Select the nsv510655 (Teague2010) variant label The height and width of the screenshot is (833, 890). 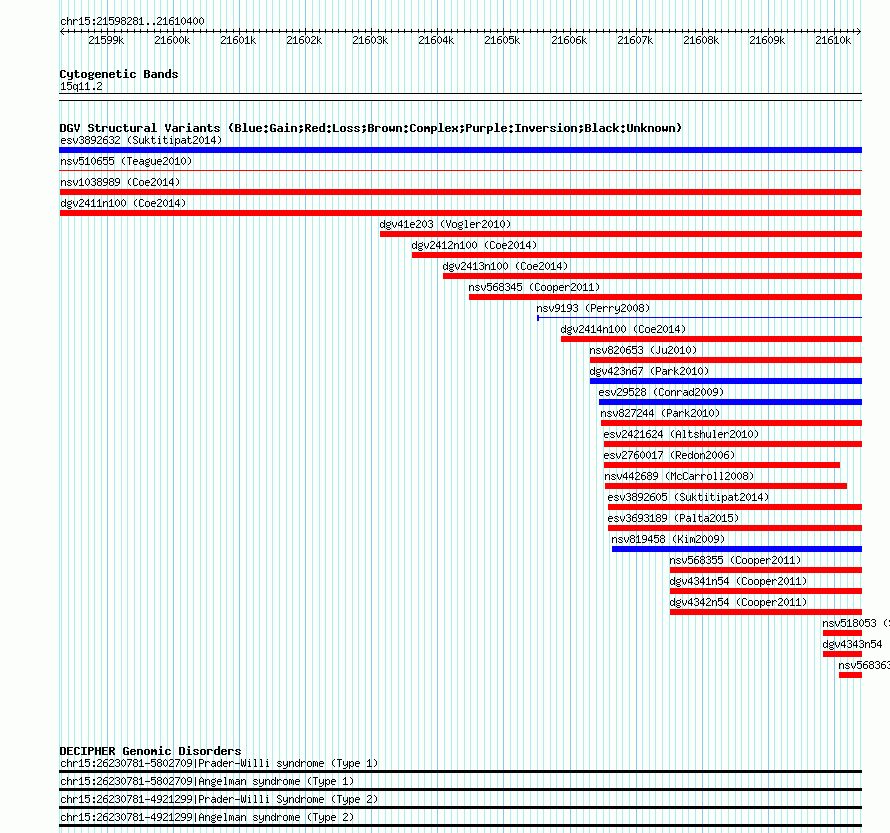pyautogui.click(x=126, y=161)
